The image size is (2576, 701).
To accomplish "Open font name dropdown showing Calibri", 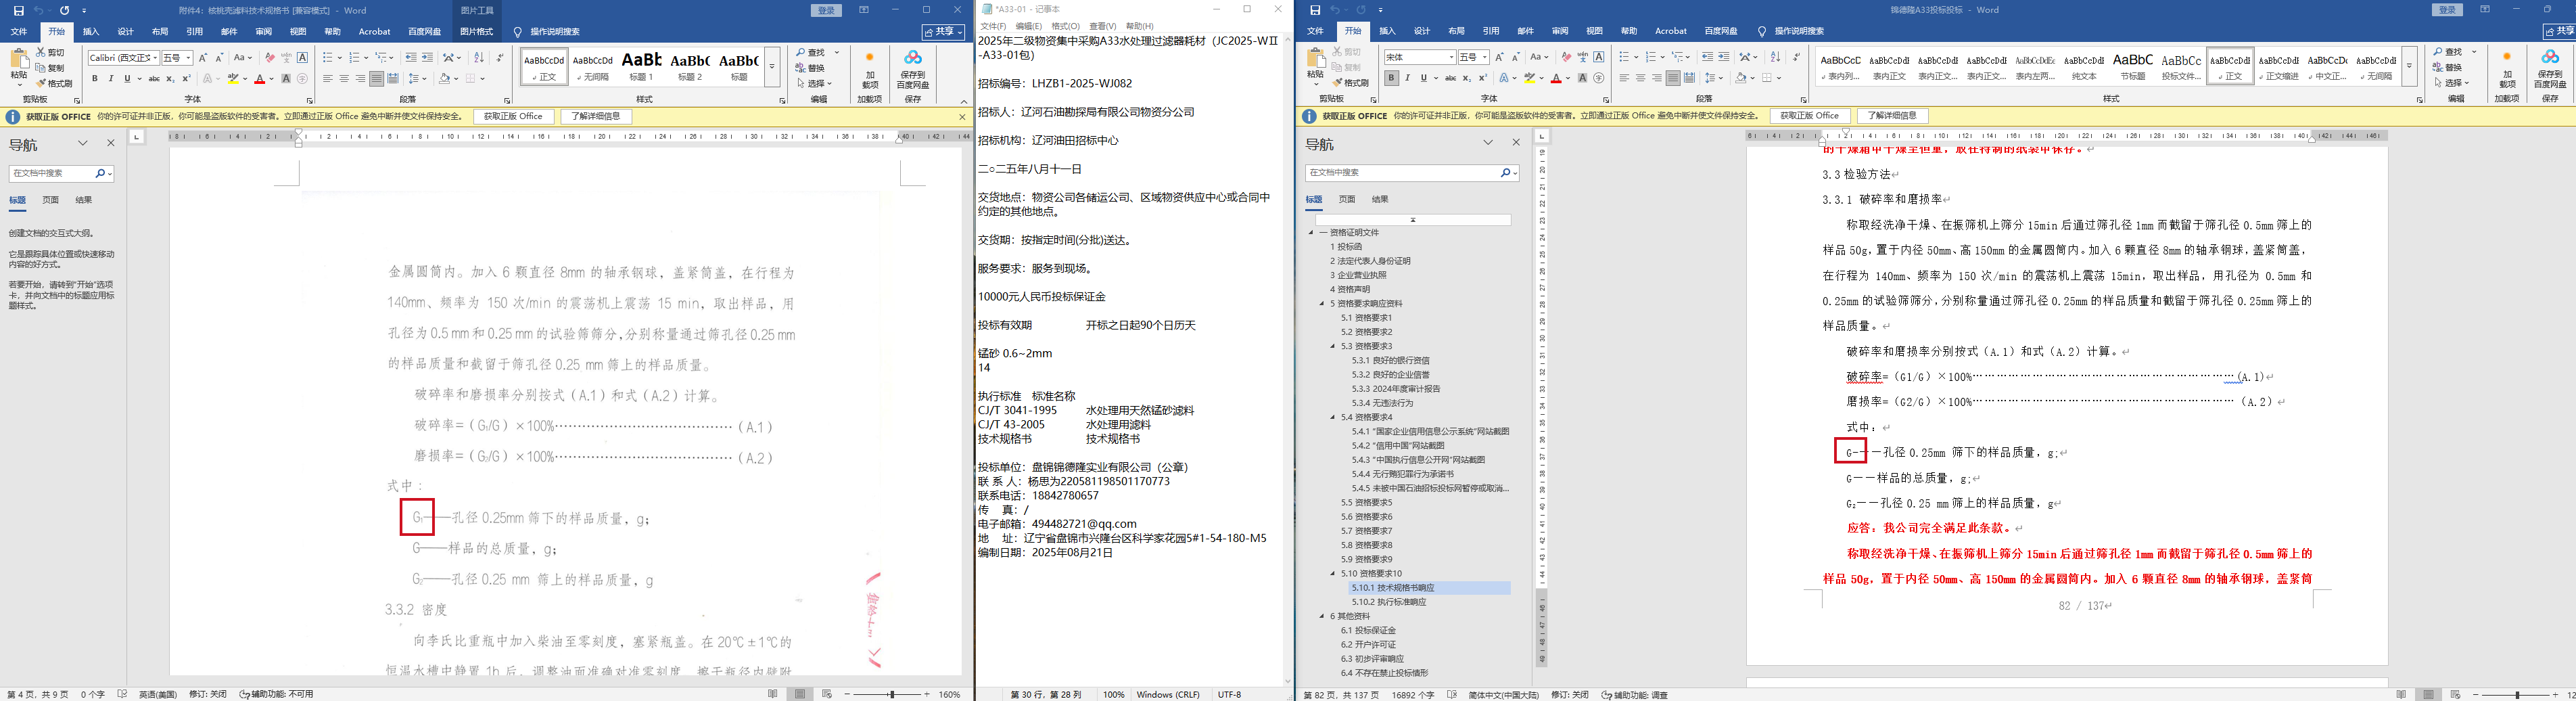I will tap(154, 58).
